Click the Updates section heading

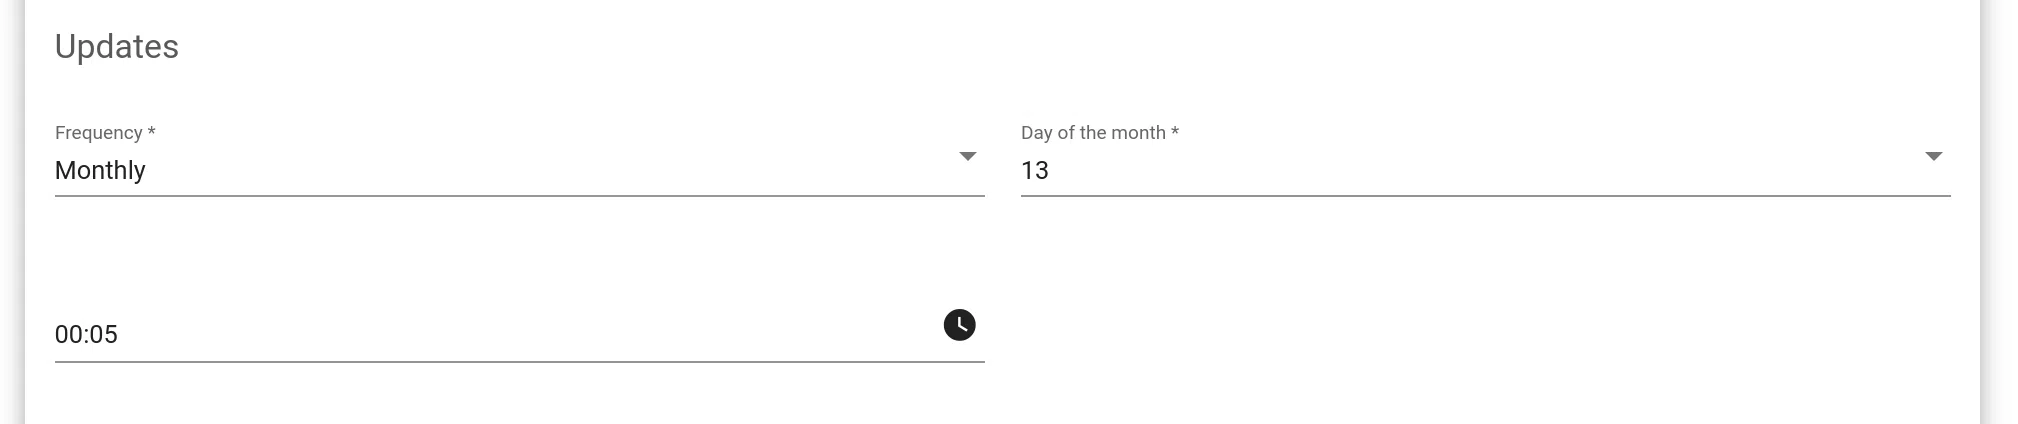(117, 47)
